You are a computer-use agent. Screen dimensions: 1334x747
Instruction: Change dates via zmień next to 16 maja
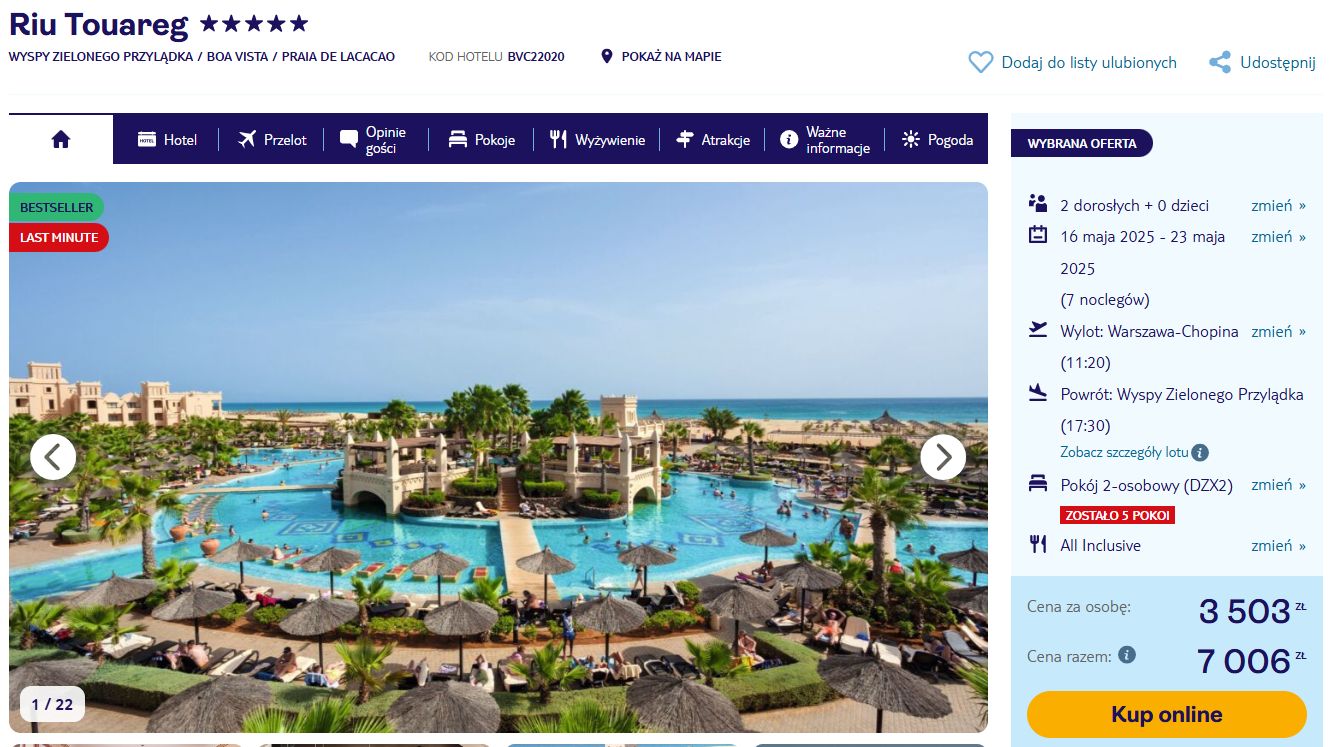(x=1278, y=237)
